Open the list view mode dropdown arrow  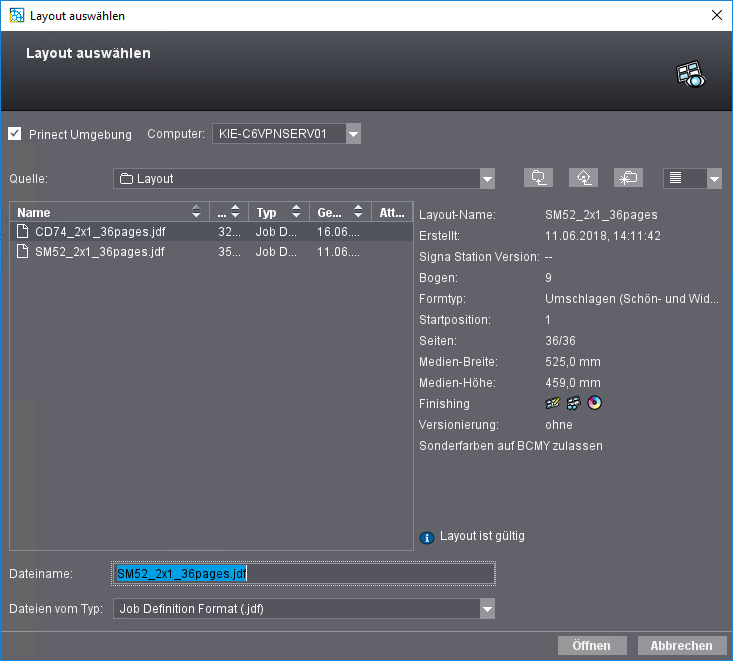pos(714,179)
